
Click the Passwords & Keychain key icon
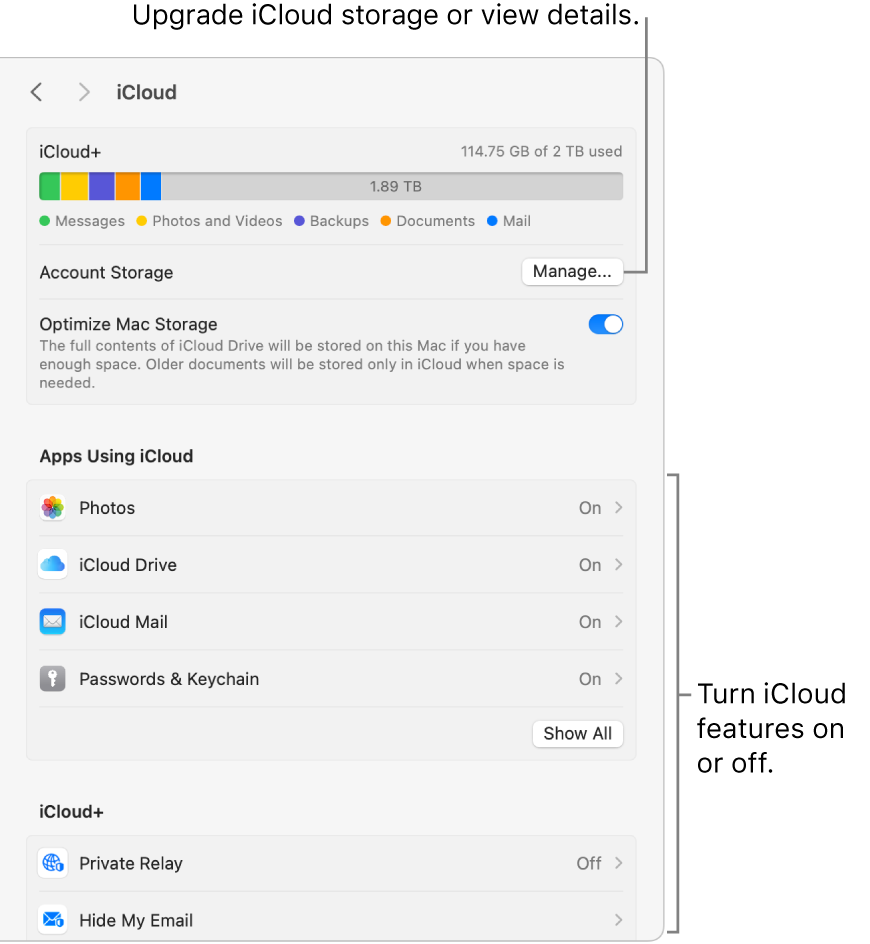point(52,678)
